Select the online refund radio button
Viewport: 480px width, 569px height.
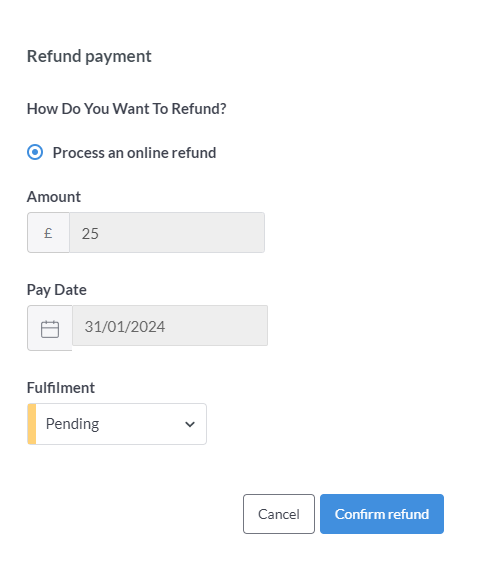(35, 152)
